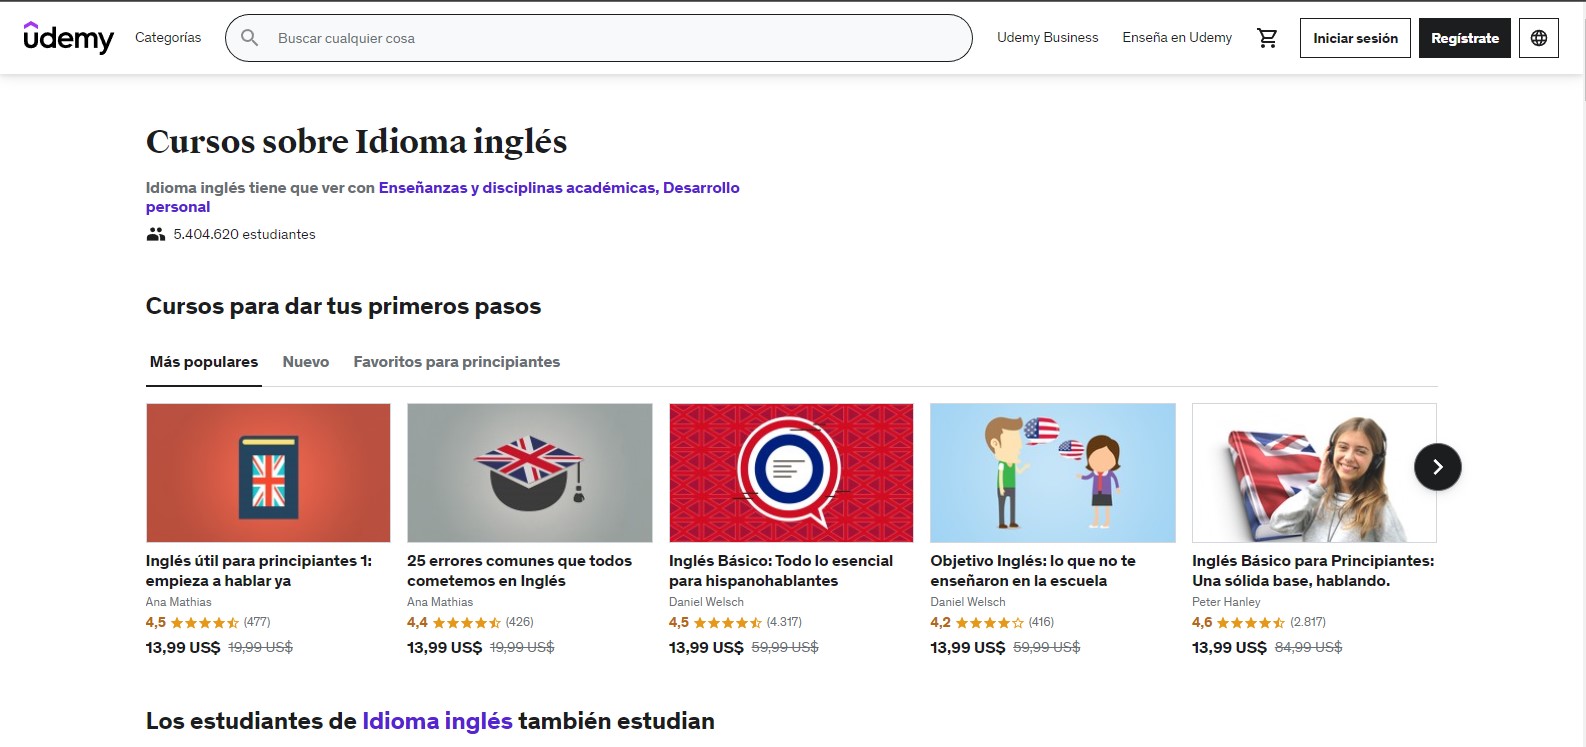Viewport: 1586px width, 747px height.
Task: Click the star rating with (4.317) reviews
Action: [x=735, y=622]
